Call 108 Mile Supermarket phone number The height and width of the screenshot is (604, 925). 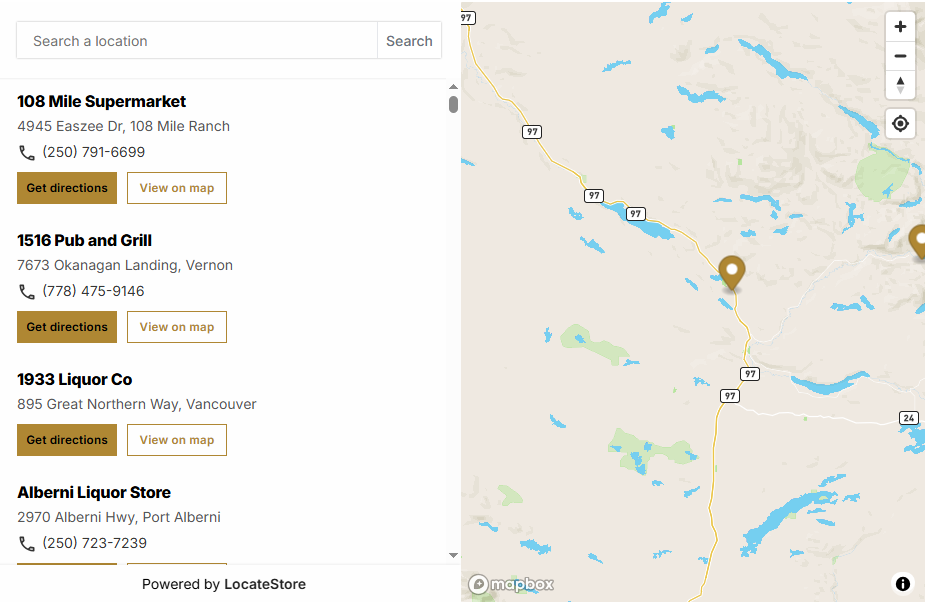[x=93, y=153]
